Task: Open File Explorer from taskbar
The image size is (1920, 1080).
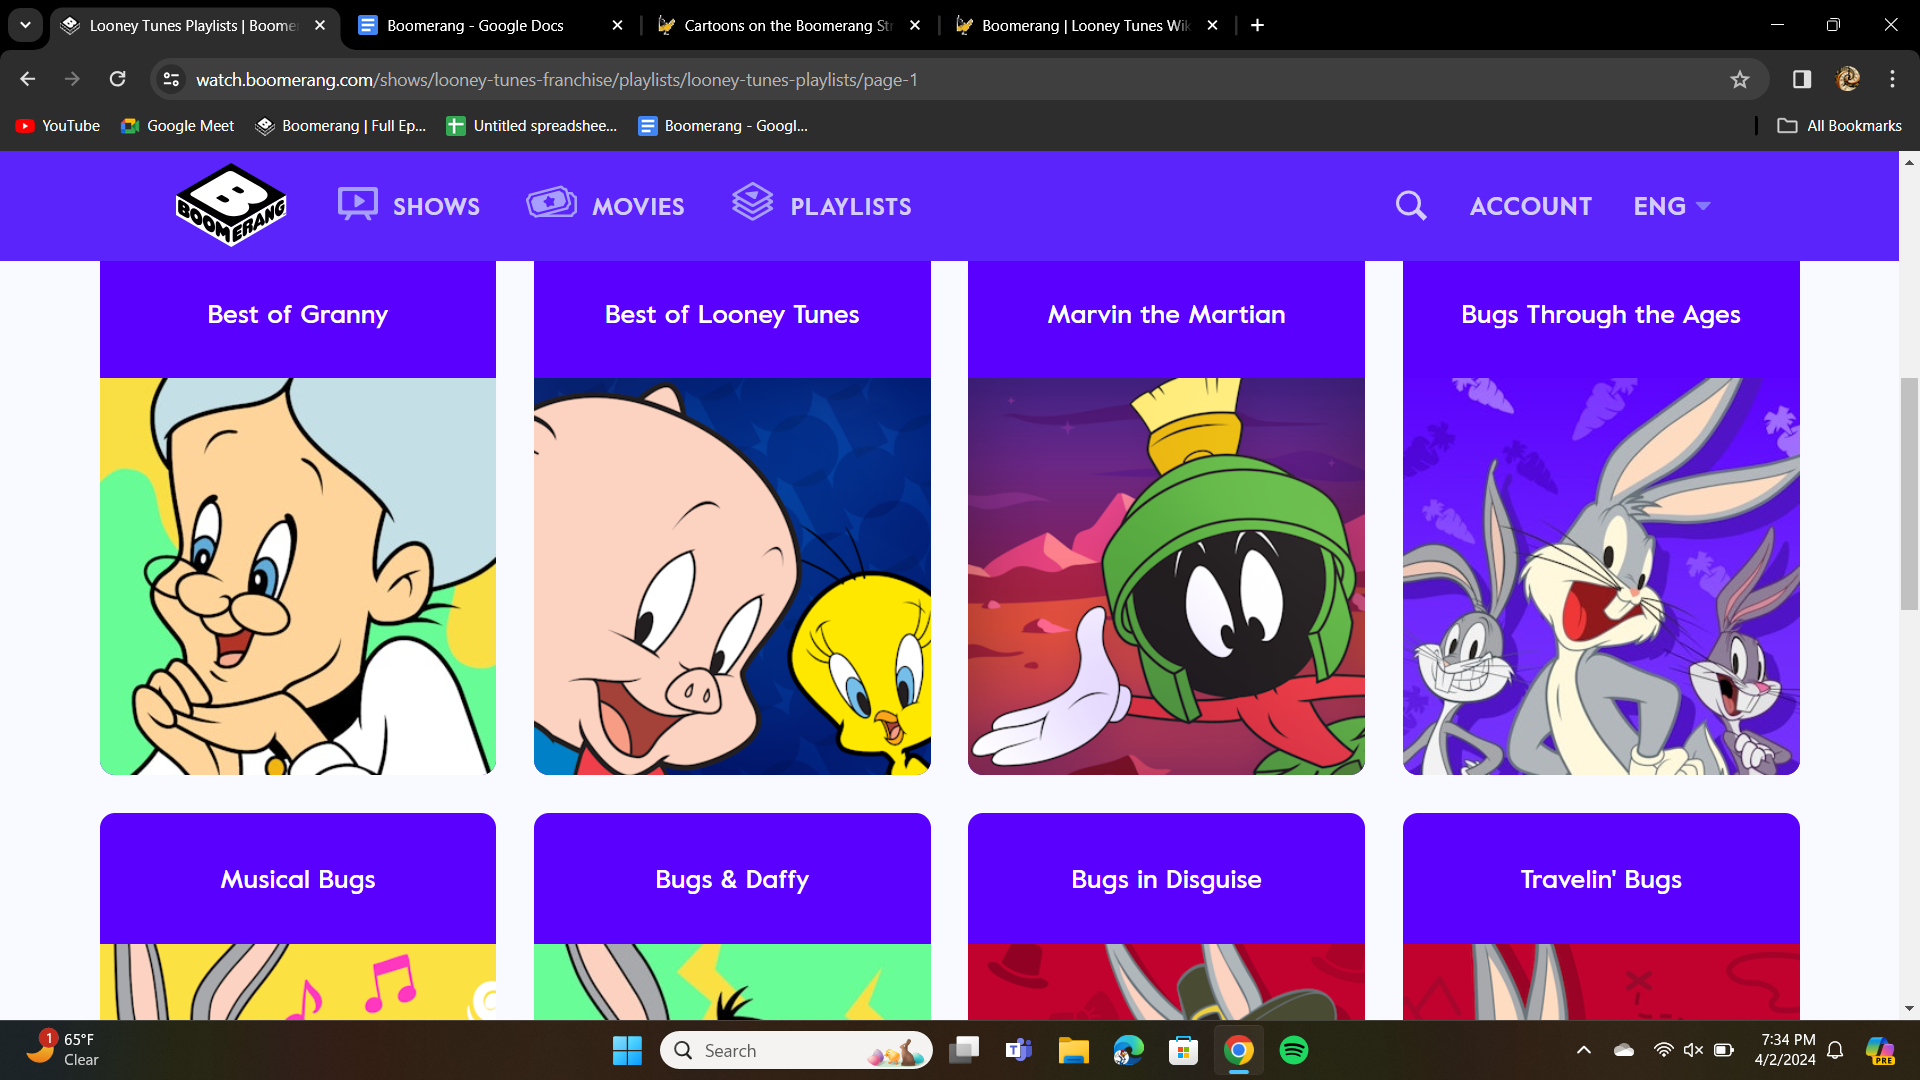Action: click(1073, 1050)
